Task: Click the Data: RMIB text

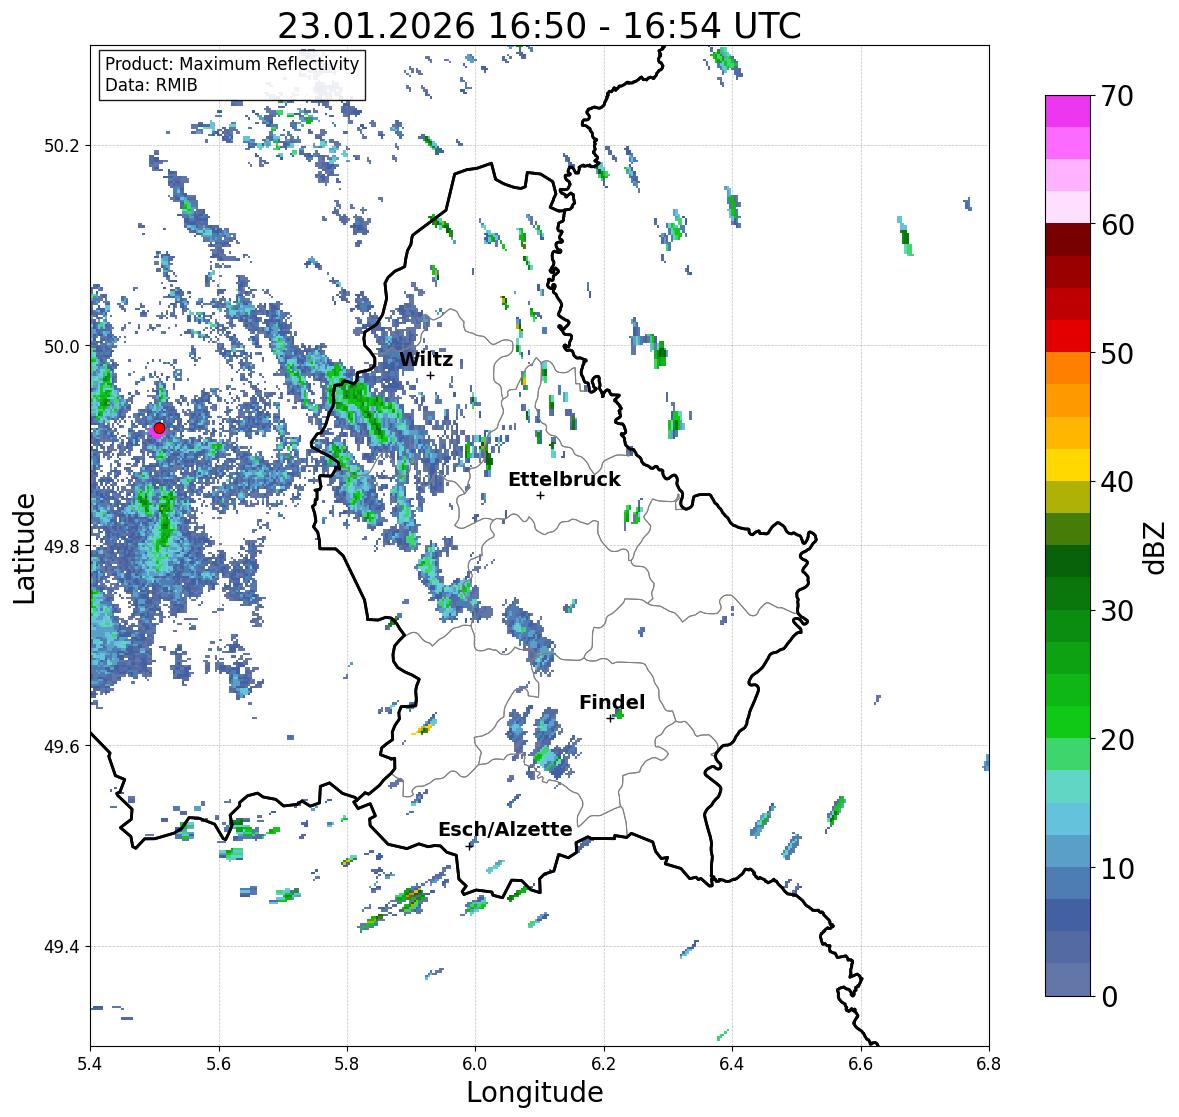Action: pos(151,85)
